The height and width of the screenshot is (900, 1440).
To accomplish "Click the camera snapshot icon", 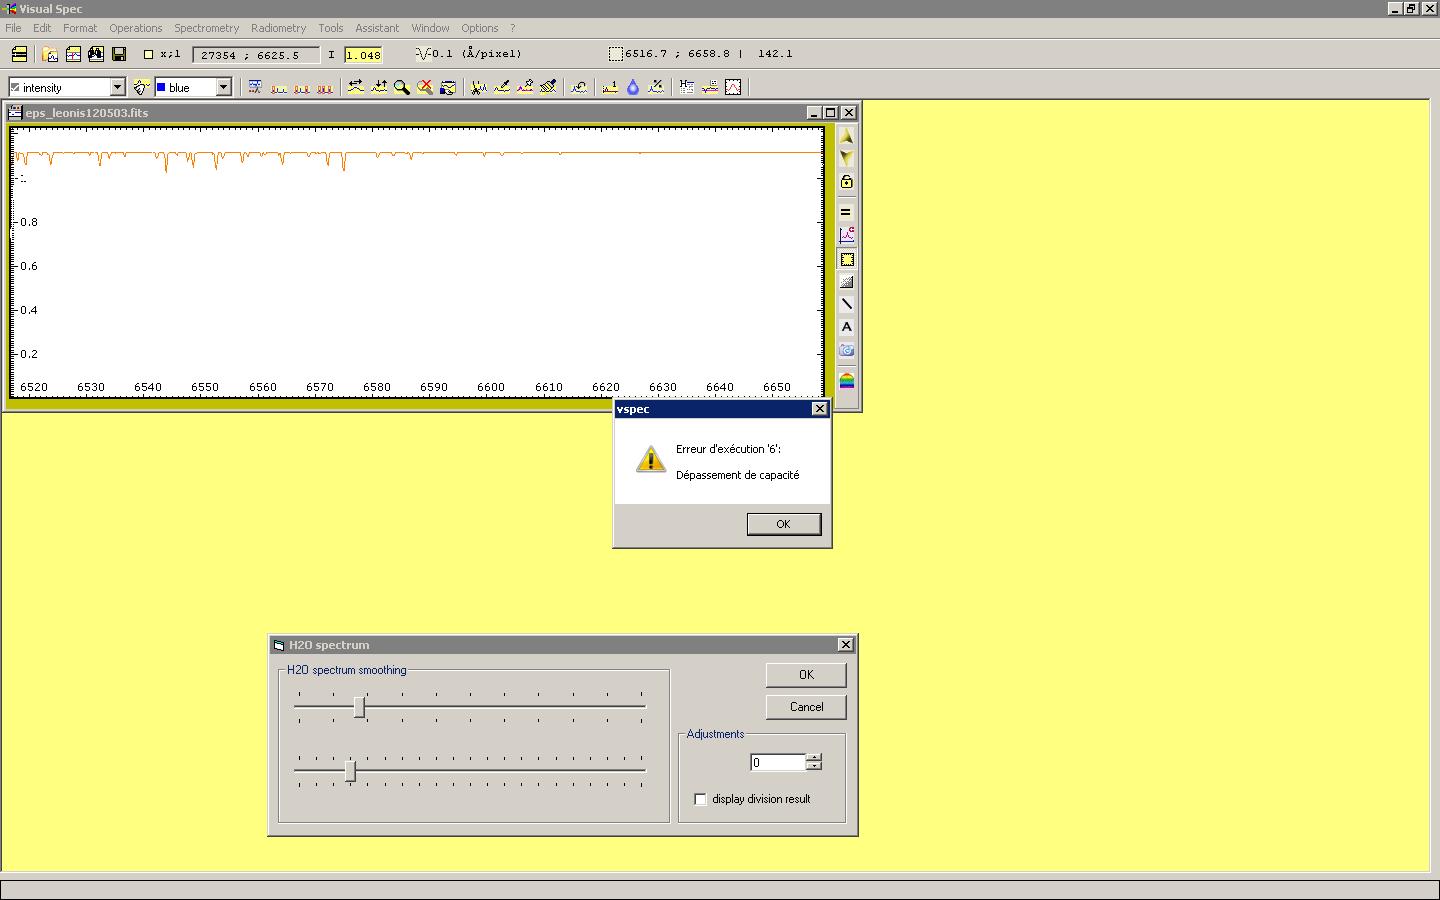I will pyautogui.click(x=847, y=351).
